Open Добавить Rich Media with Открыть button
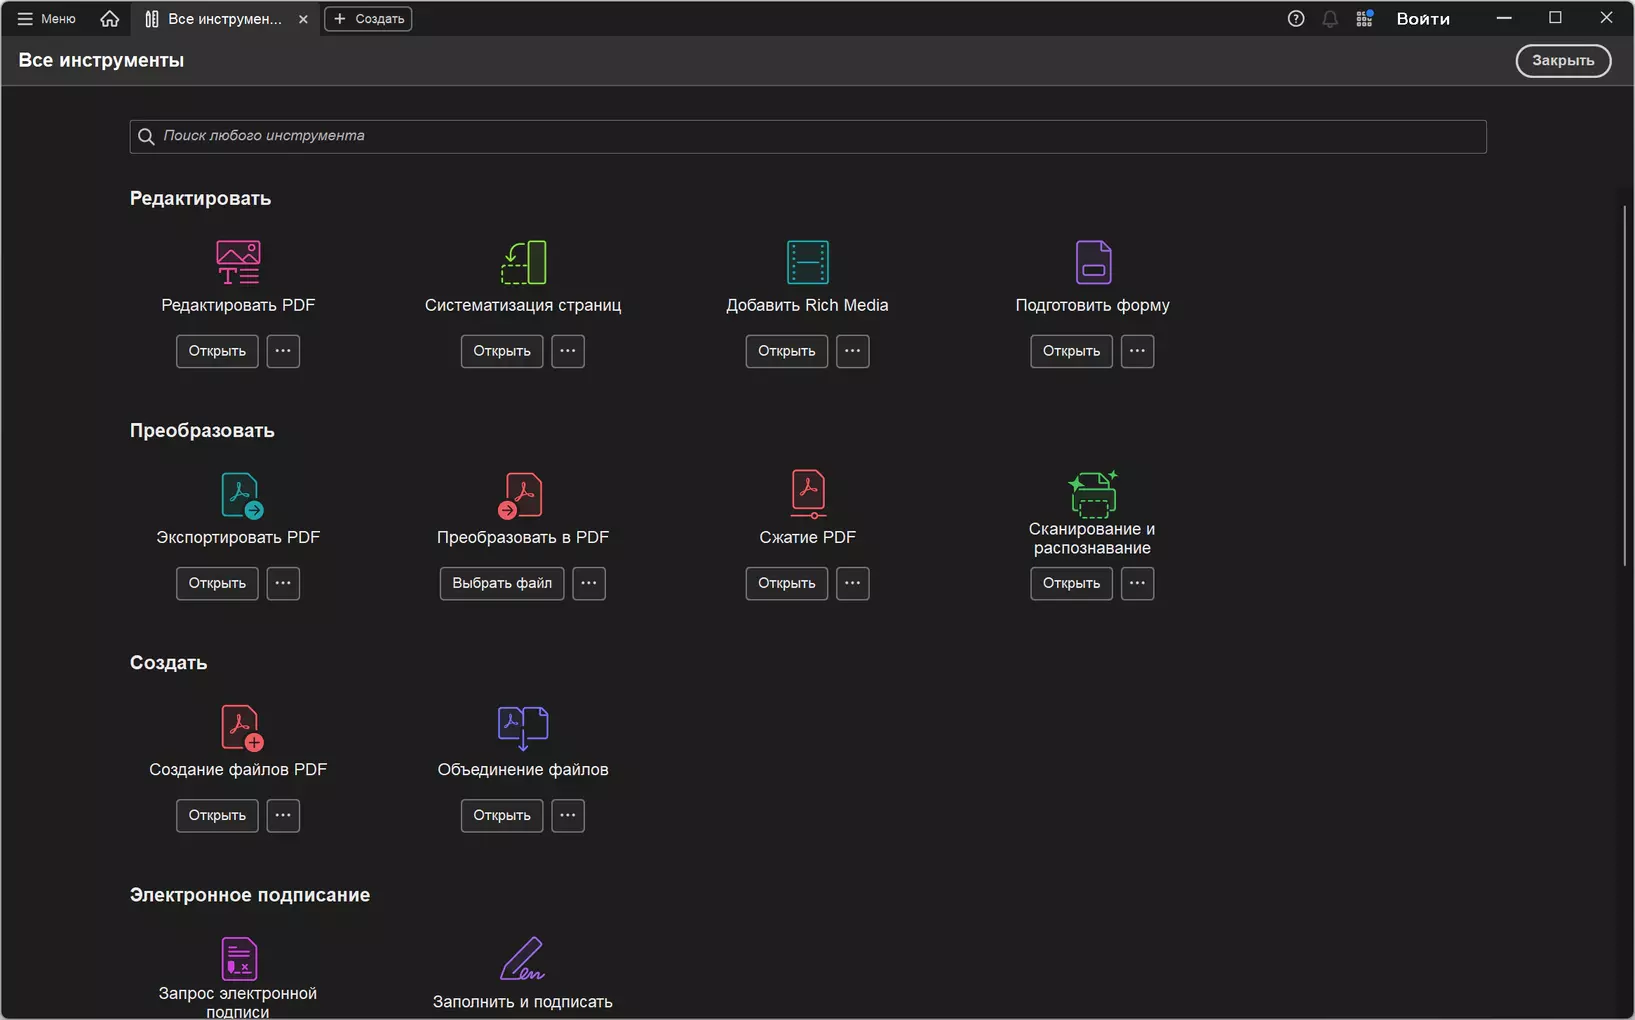This screenshot has height=1020, width=1635. pyautogui.click(x=787, y=351)
